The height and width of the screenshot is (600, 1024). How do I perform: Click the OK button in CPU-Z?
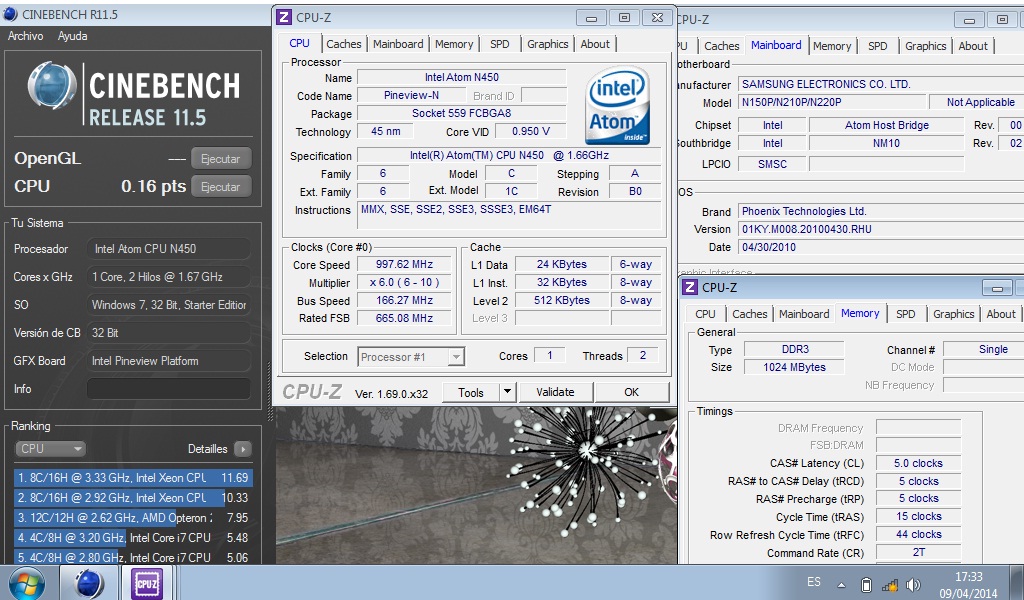coord(632,392)
